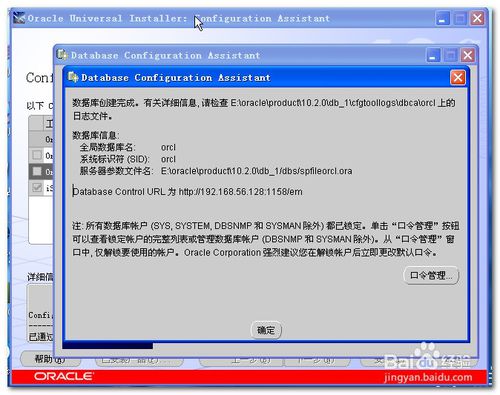This screenshot has height=395, width=500.
Task: Click the 确定 confirm button
Action: (x=266, y=330)
